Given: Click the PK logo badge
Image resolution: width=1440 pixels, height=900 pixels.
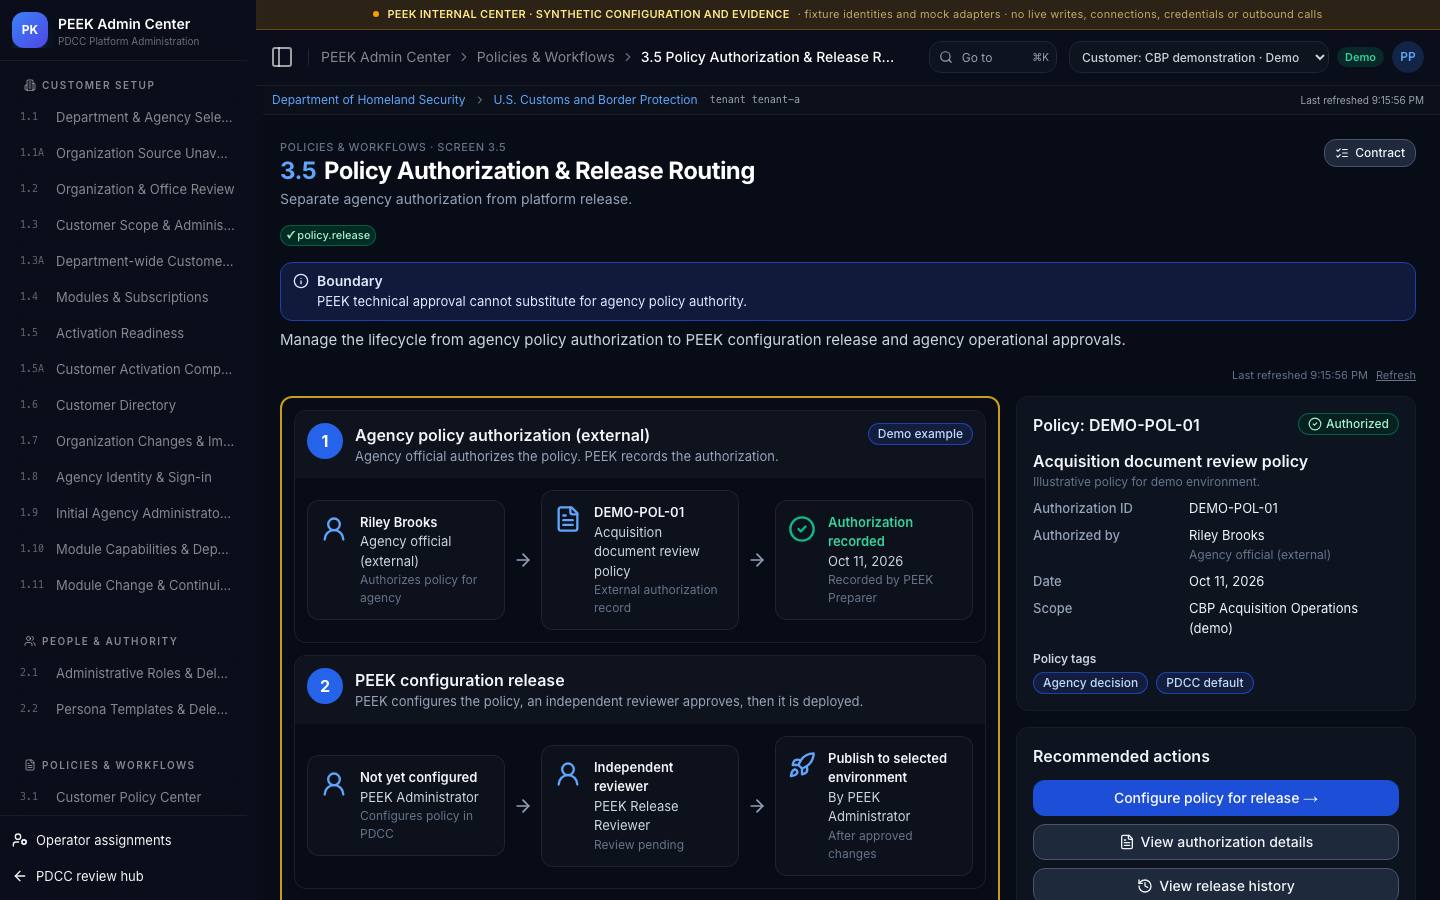Looking at the screenshot, I should pos(30,31).
